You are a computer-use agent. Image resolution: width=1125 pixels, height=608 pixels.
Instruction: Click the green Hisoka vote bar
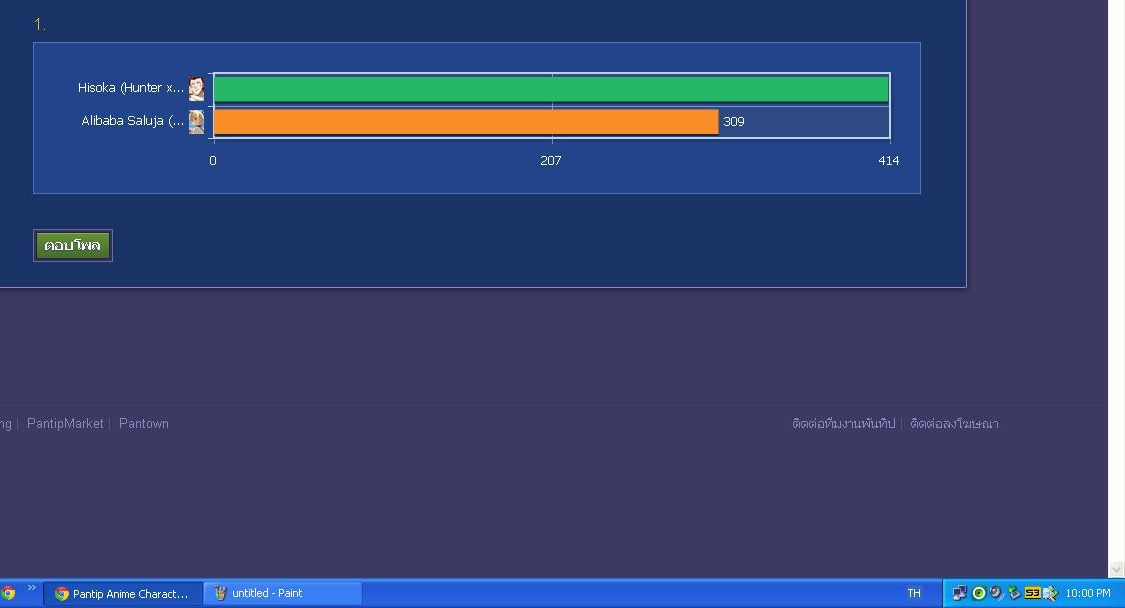[x=551, y=89]
